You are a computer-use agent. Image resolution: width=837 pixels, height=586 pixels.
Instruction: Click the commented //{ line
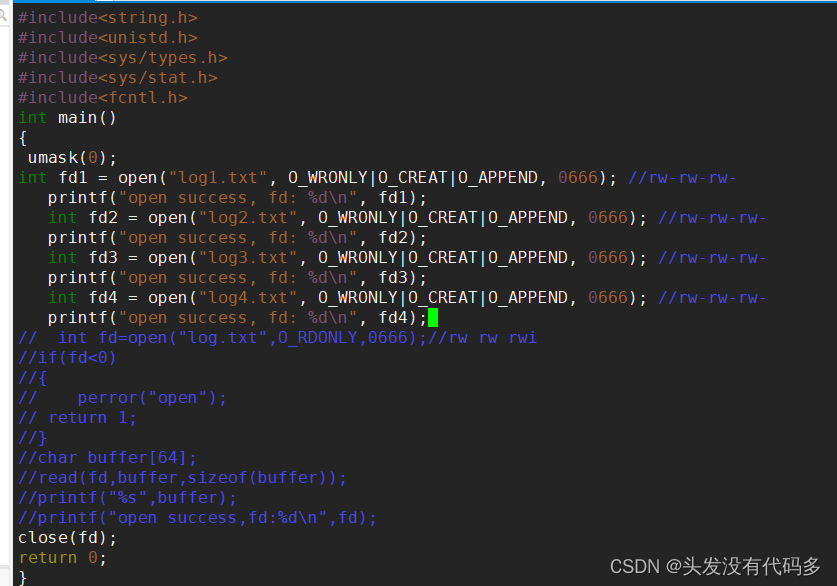point(33,378)
